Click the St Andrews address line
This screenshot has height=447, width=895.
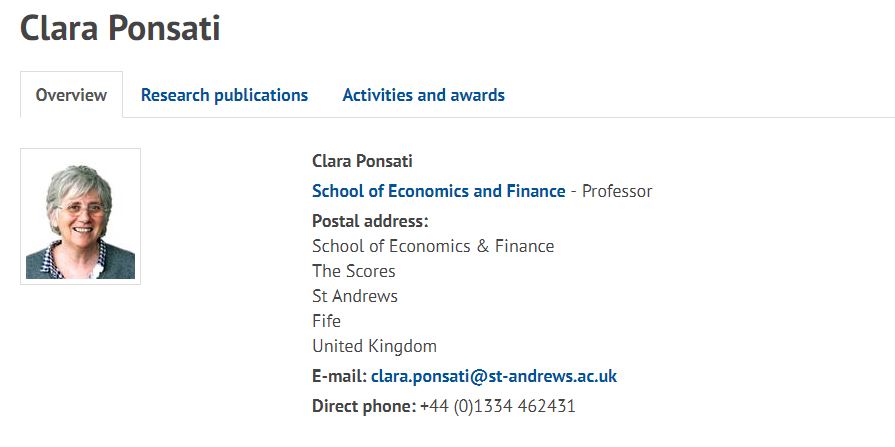click(x=355, y=296)
